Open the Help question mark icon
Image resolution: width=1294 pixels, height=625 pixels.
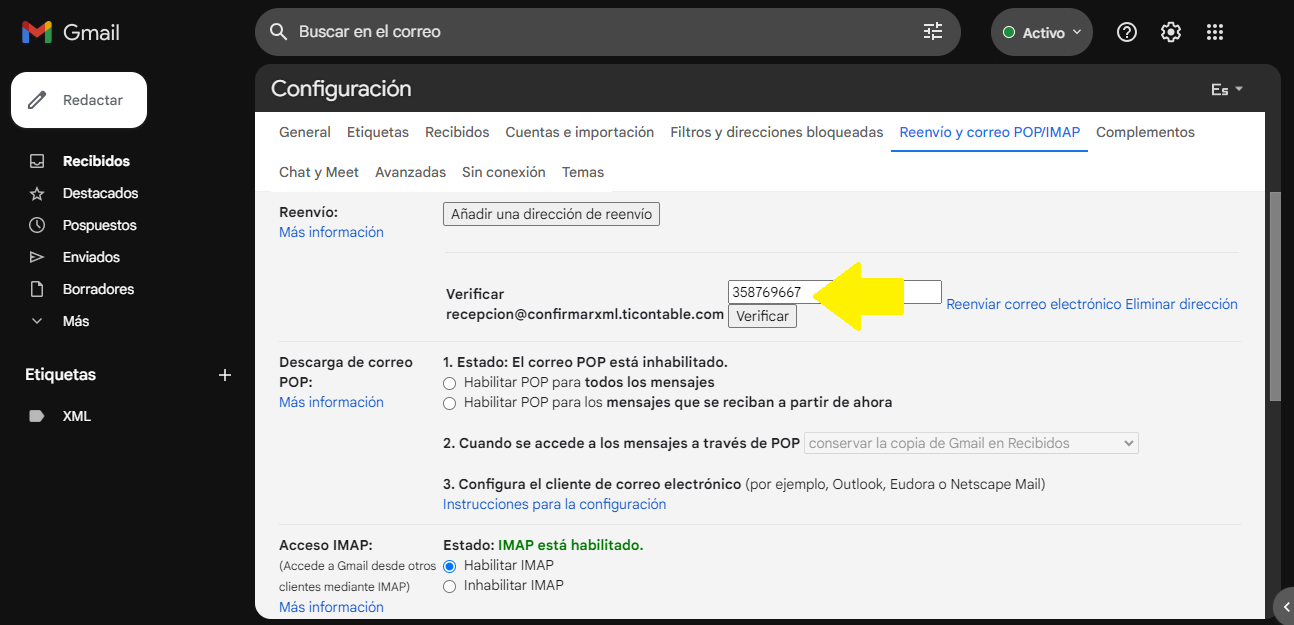click(1127, 32)
